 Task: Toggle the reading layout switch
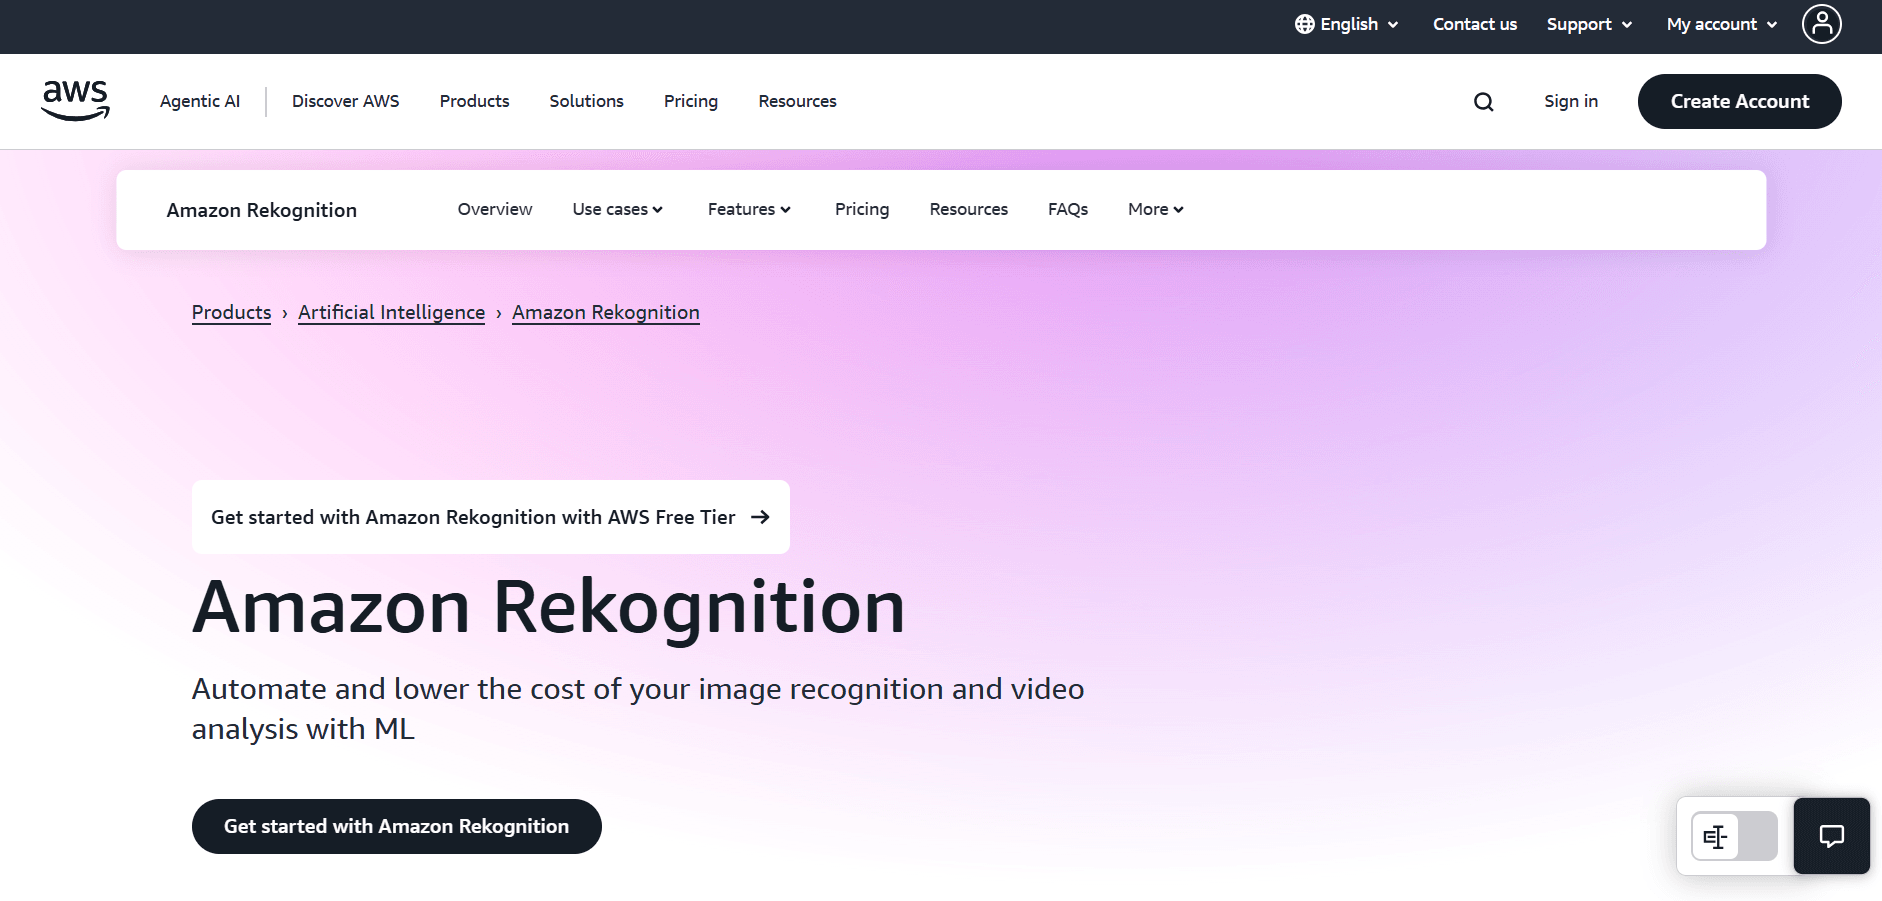coord(1733,836)
